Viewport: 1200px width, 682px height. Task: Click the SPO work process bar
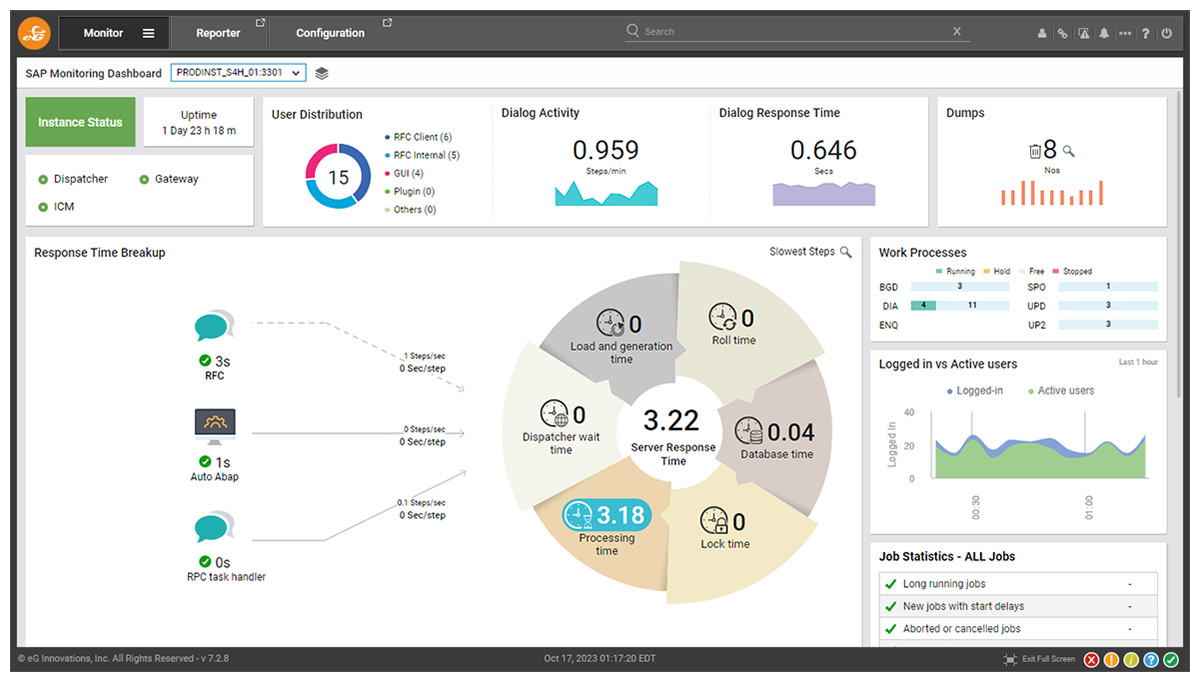point(1108,286)
